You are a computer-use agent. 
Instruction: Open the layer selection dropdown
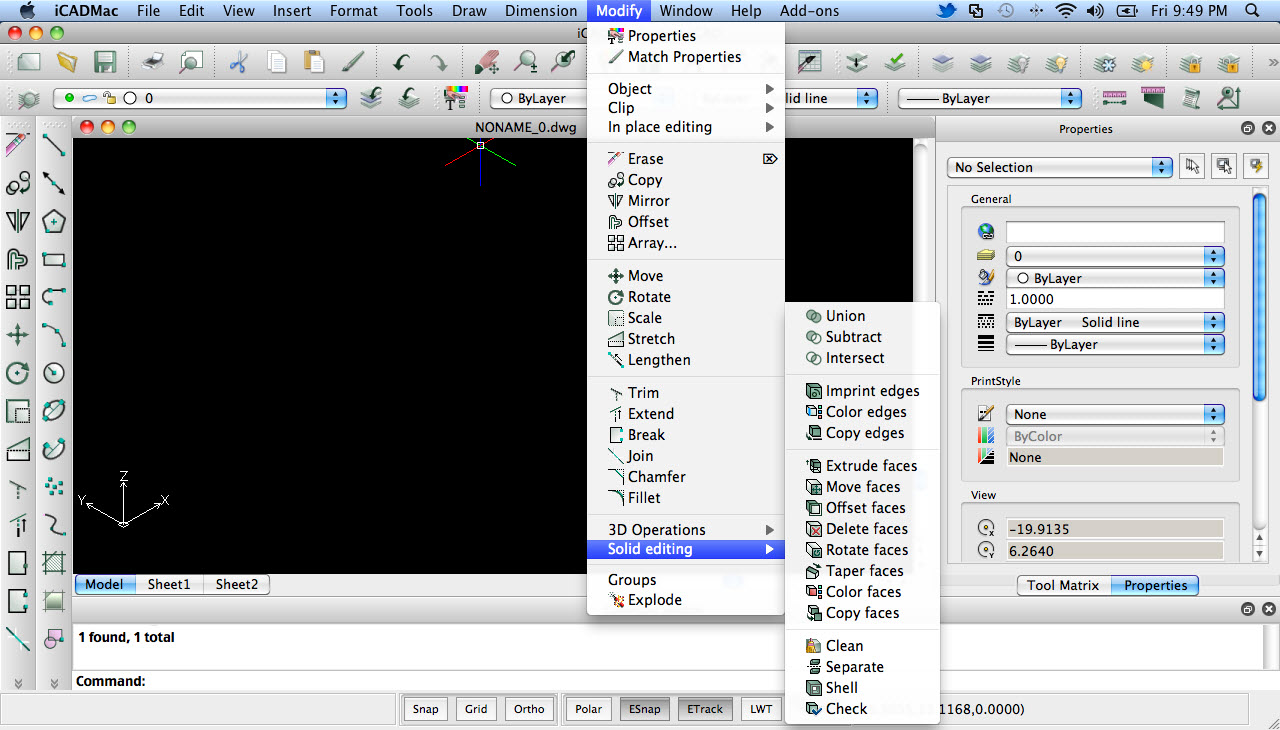pyautogui.click(x=338, y=98)
